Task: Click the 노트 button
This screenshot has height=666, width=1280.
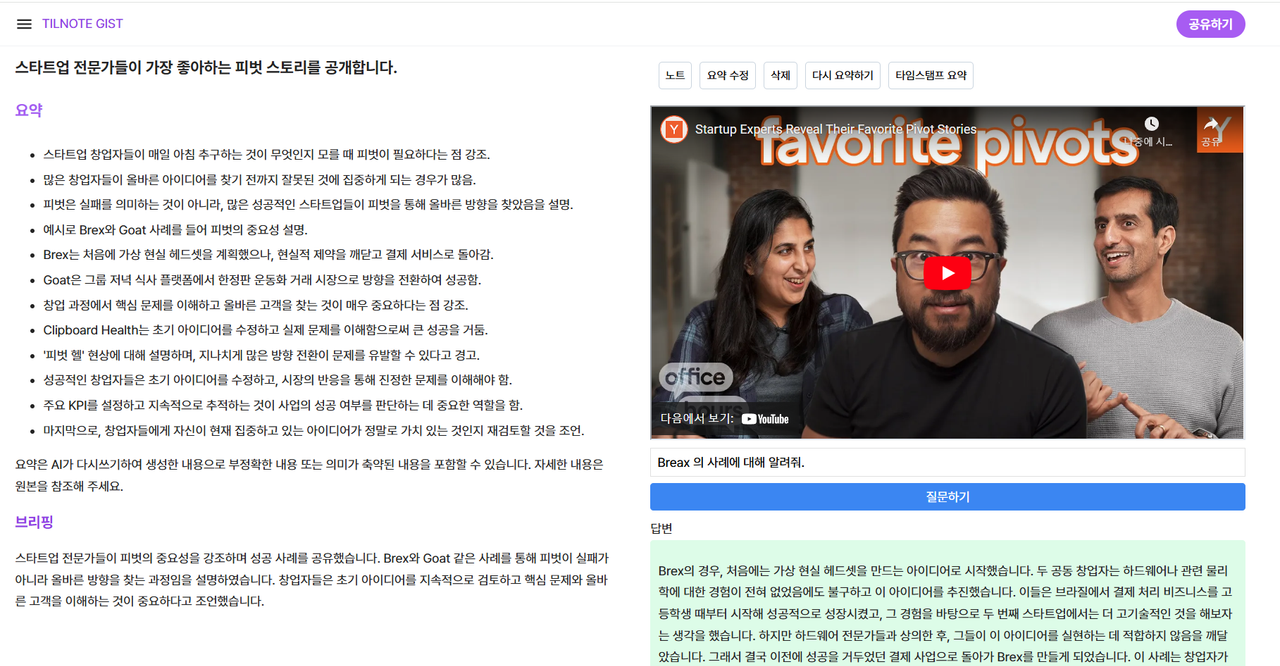Action: pos(674,75)
